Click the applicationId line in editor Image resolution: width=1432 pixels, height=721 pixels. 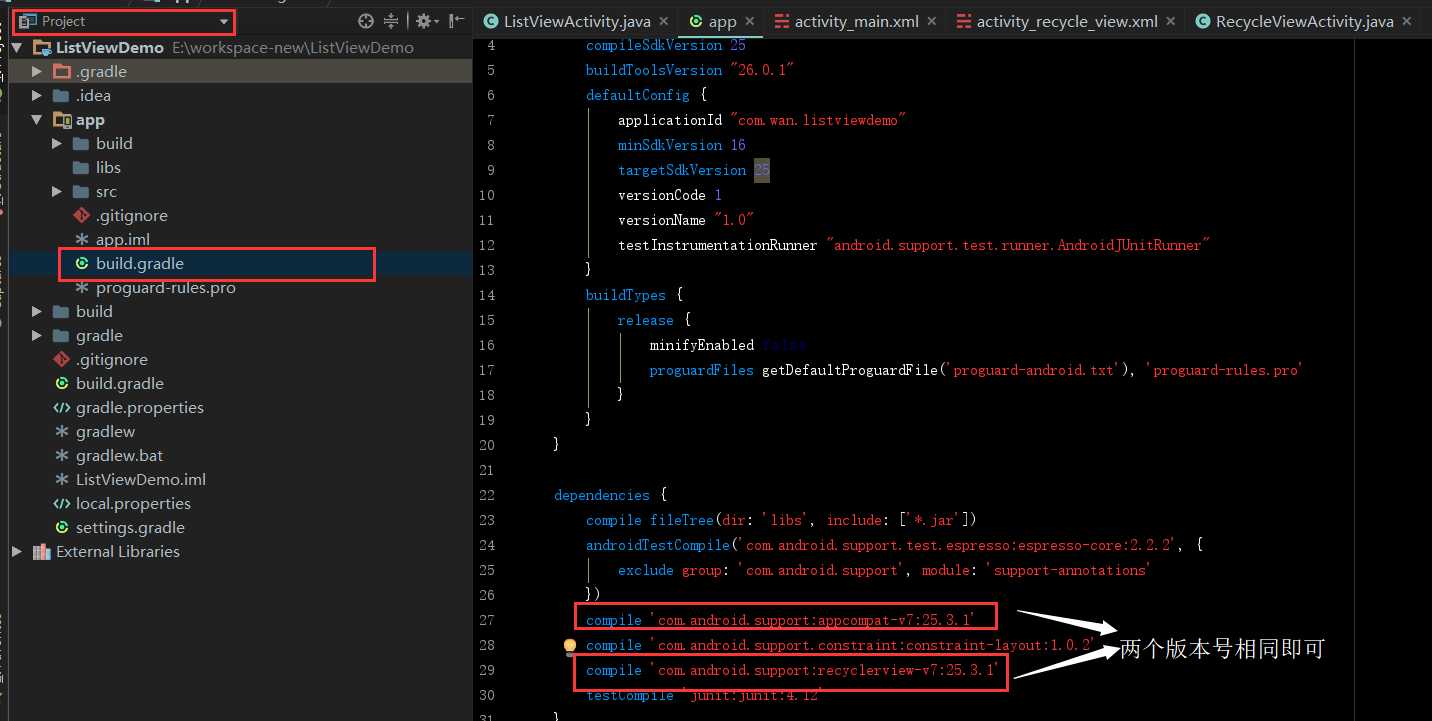762,120
